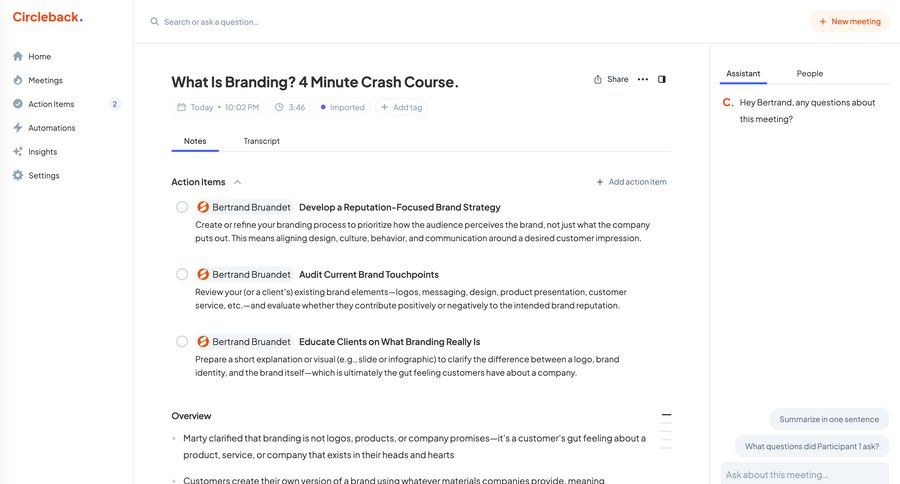900x484 pixels.
Task: Check off Develop a Reputation-Focused Brand Strategy
Action: (182, 207)
